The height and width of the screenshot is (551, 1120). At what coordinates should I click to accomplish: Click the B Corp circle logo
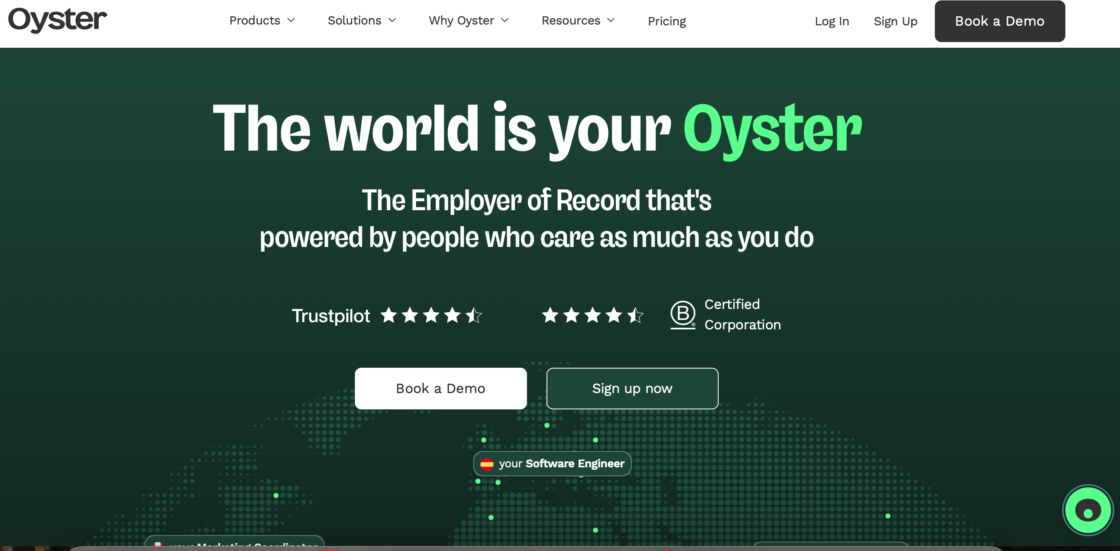[683, 315]
